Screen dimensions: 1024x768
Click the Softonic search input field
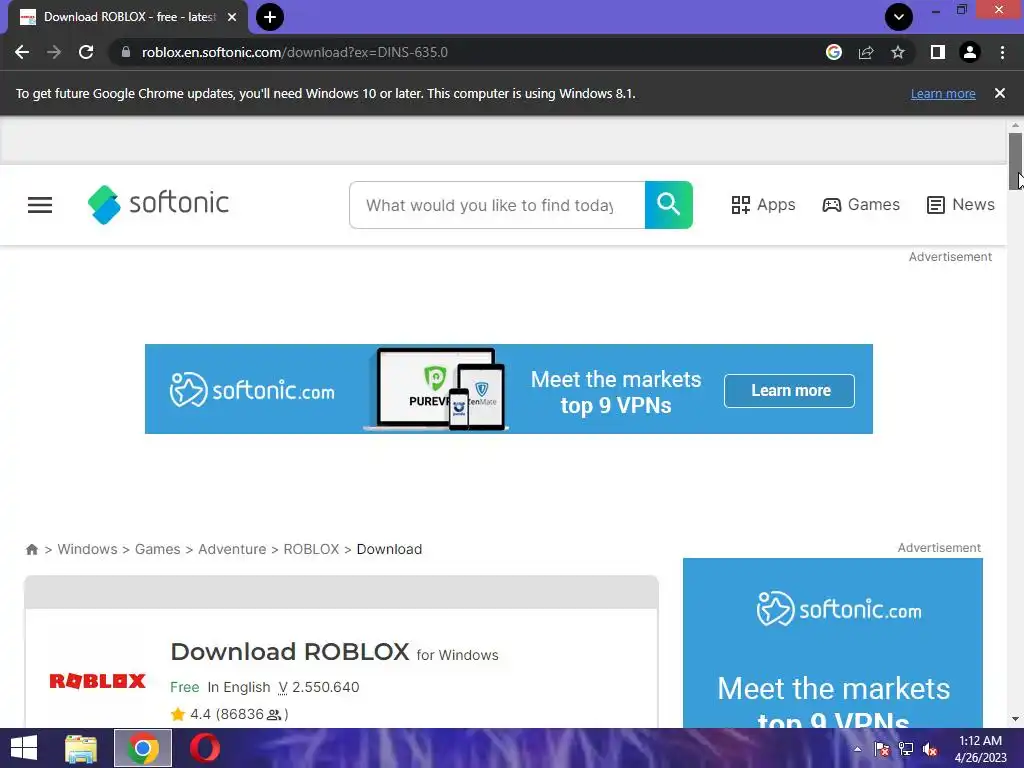coord(497,205)
